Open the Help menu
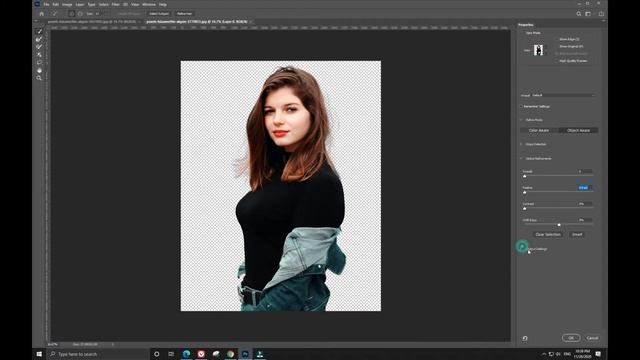Screen dimensions: 640x360 pos(162,4)
